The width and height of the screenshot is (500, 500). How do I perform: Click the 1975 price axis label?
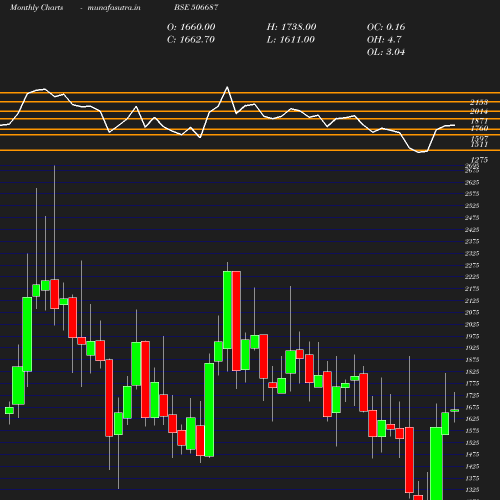(472, 336)
